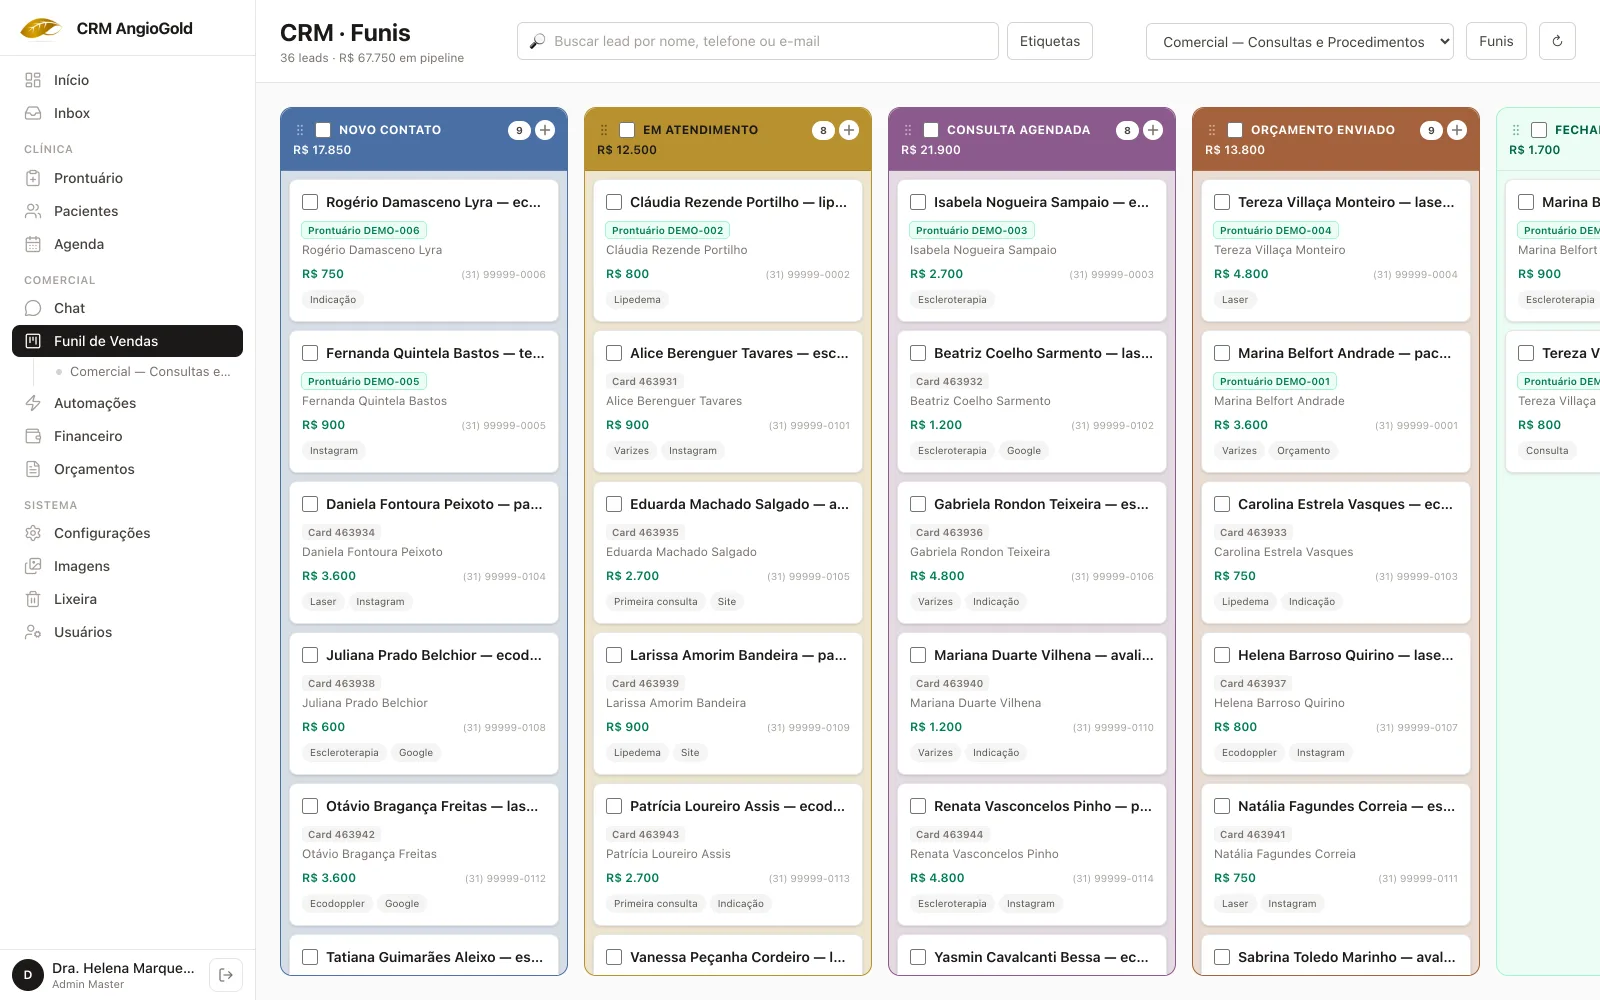The image size is (1600, 1000).
Task: Click the Funil de Vendas board icon
Action: click(33, 341)
